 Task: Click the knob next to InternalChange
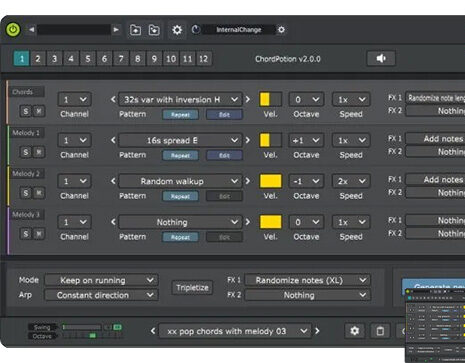tap(196, 30)
